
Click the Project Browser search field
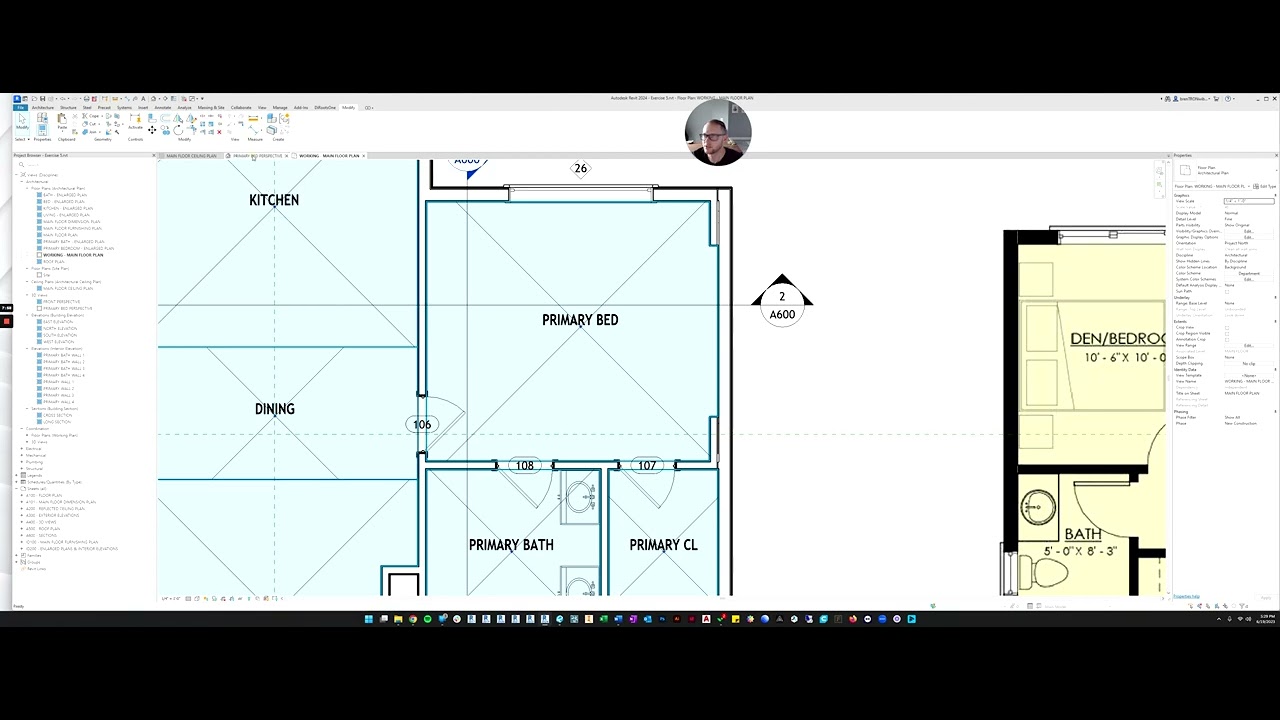pos(85,164)
